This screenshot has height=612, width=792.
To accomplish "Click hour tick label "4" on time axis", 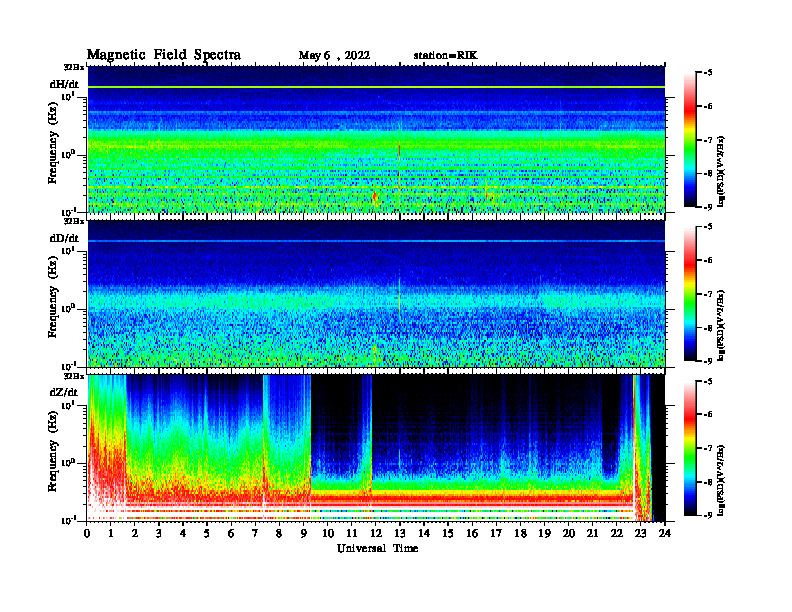I will click(183, 533).
